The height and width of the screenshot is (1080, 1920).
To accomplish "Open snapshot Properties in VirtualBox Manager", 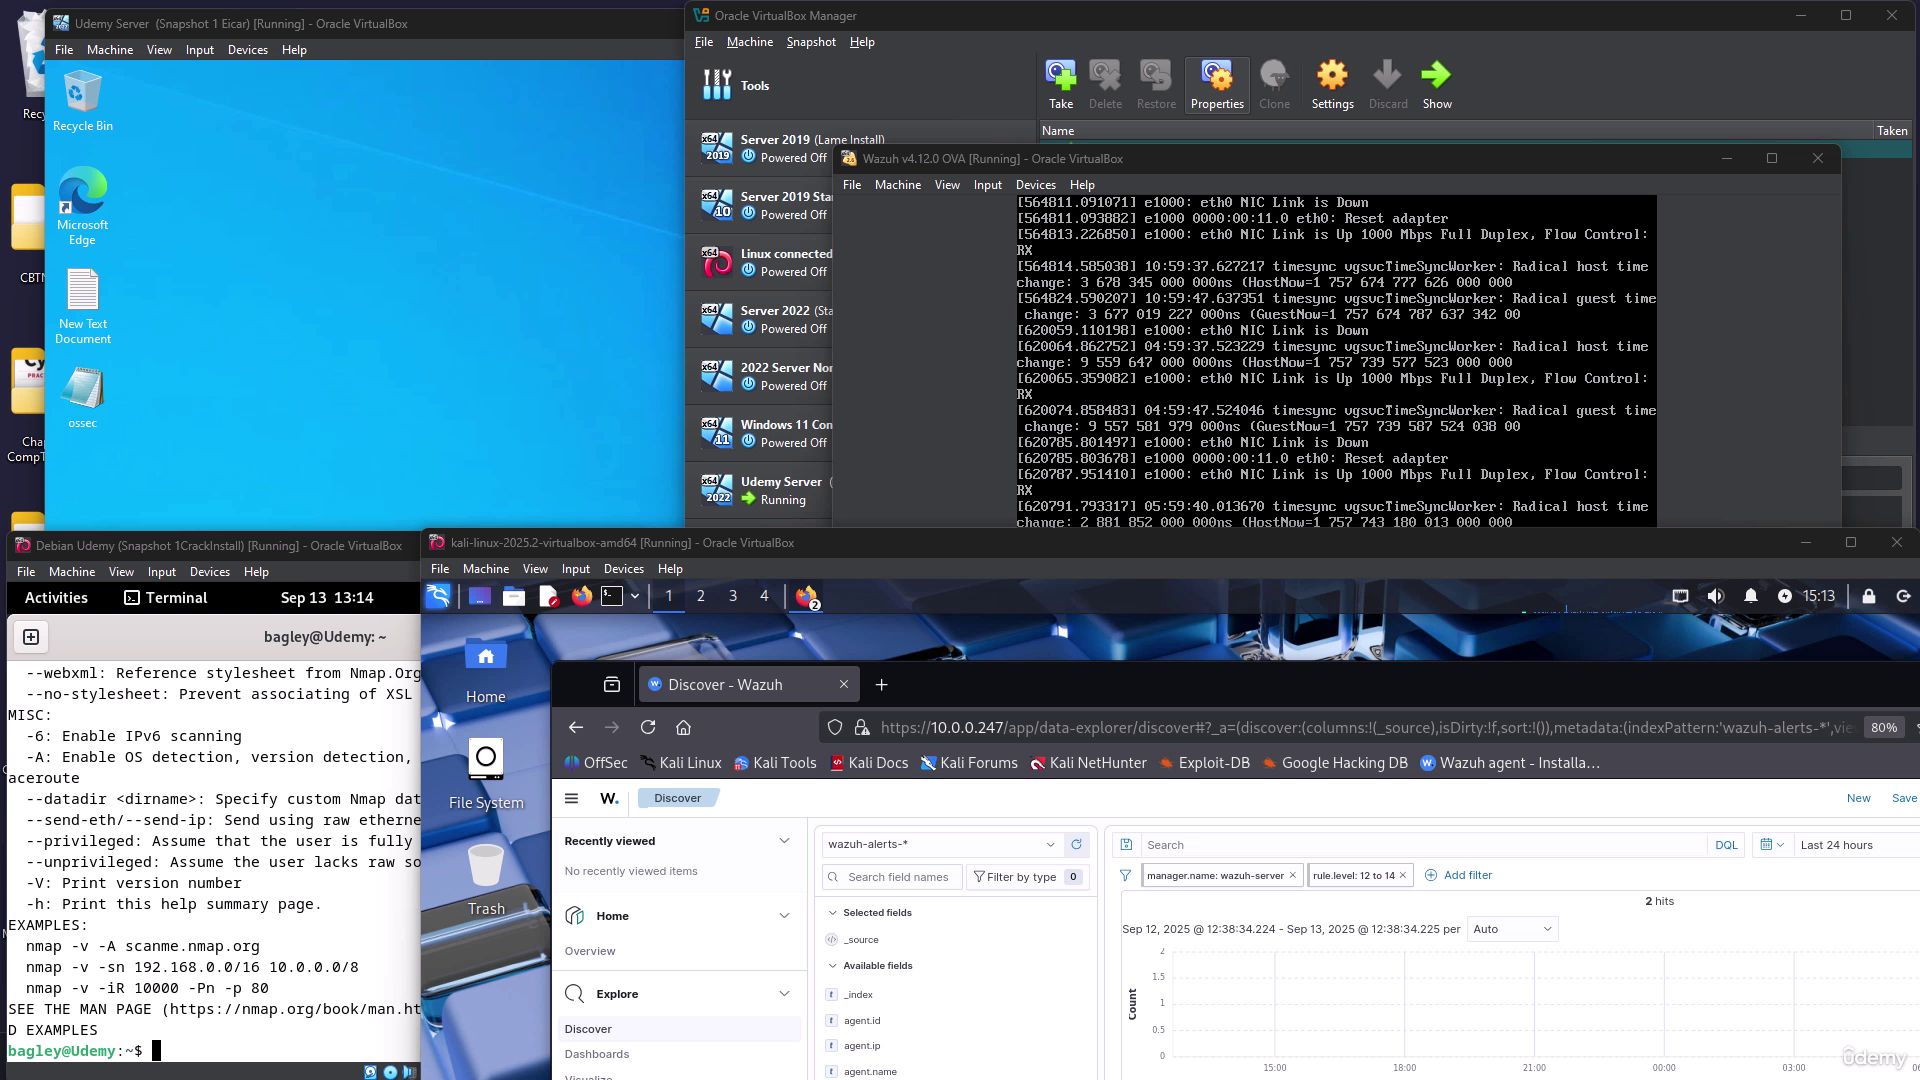I will 1217,85.
